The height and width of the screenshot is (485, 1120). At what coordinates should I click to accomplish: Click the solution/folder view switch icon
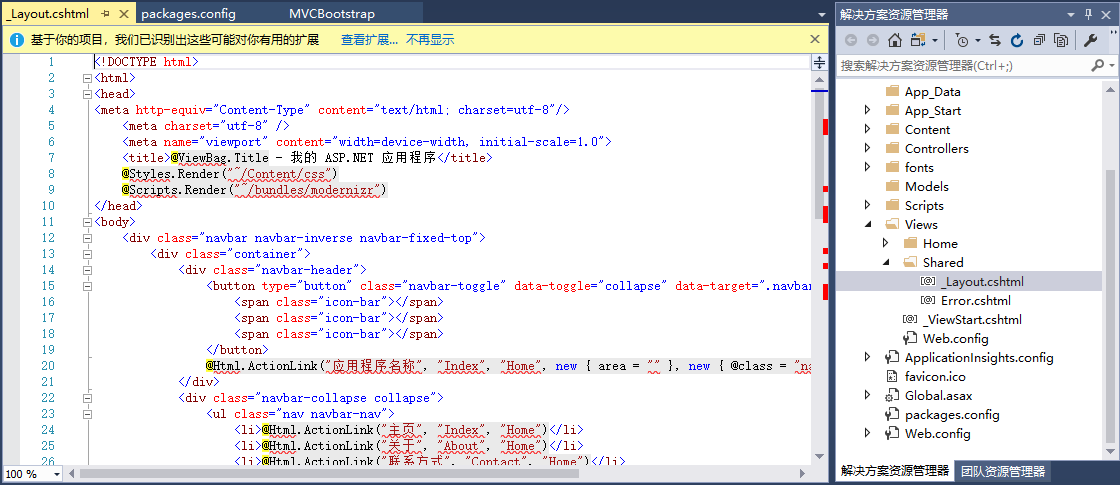[x=920, y=40]
